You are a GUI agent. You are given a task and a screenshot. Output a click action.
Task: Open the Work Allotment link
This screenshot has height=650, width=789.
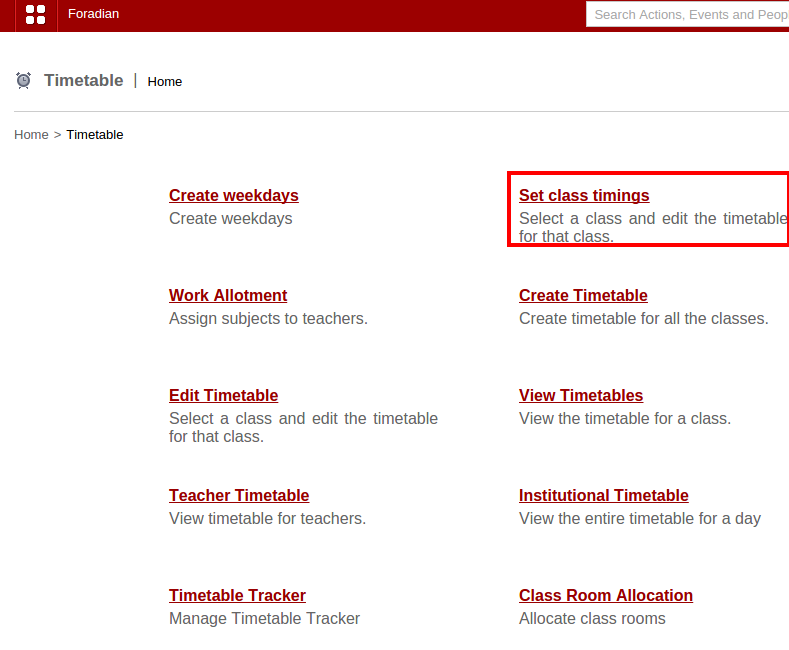(x=228, y=295)
